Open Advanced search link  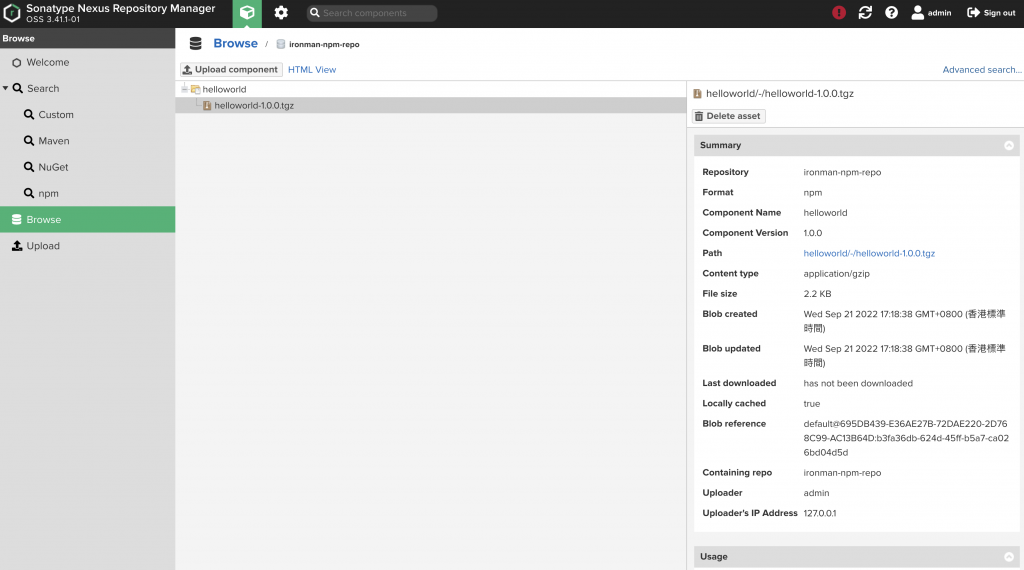(981, 69)
